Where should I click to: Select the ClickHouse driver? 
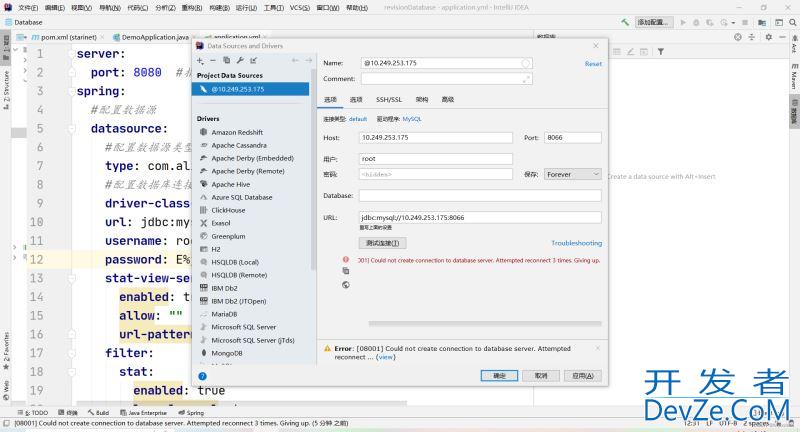click(x=228, y=210)
